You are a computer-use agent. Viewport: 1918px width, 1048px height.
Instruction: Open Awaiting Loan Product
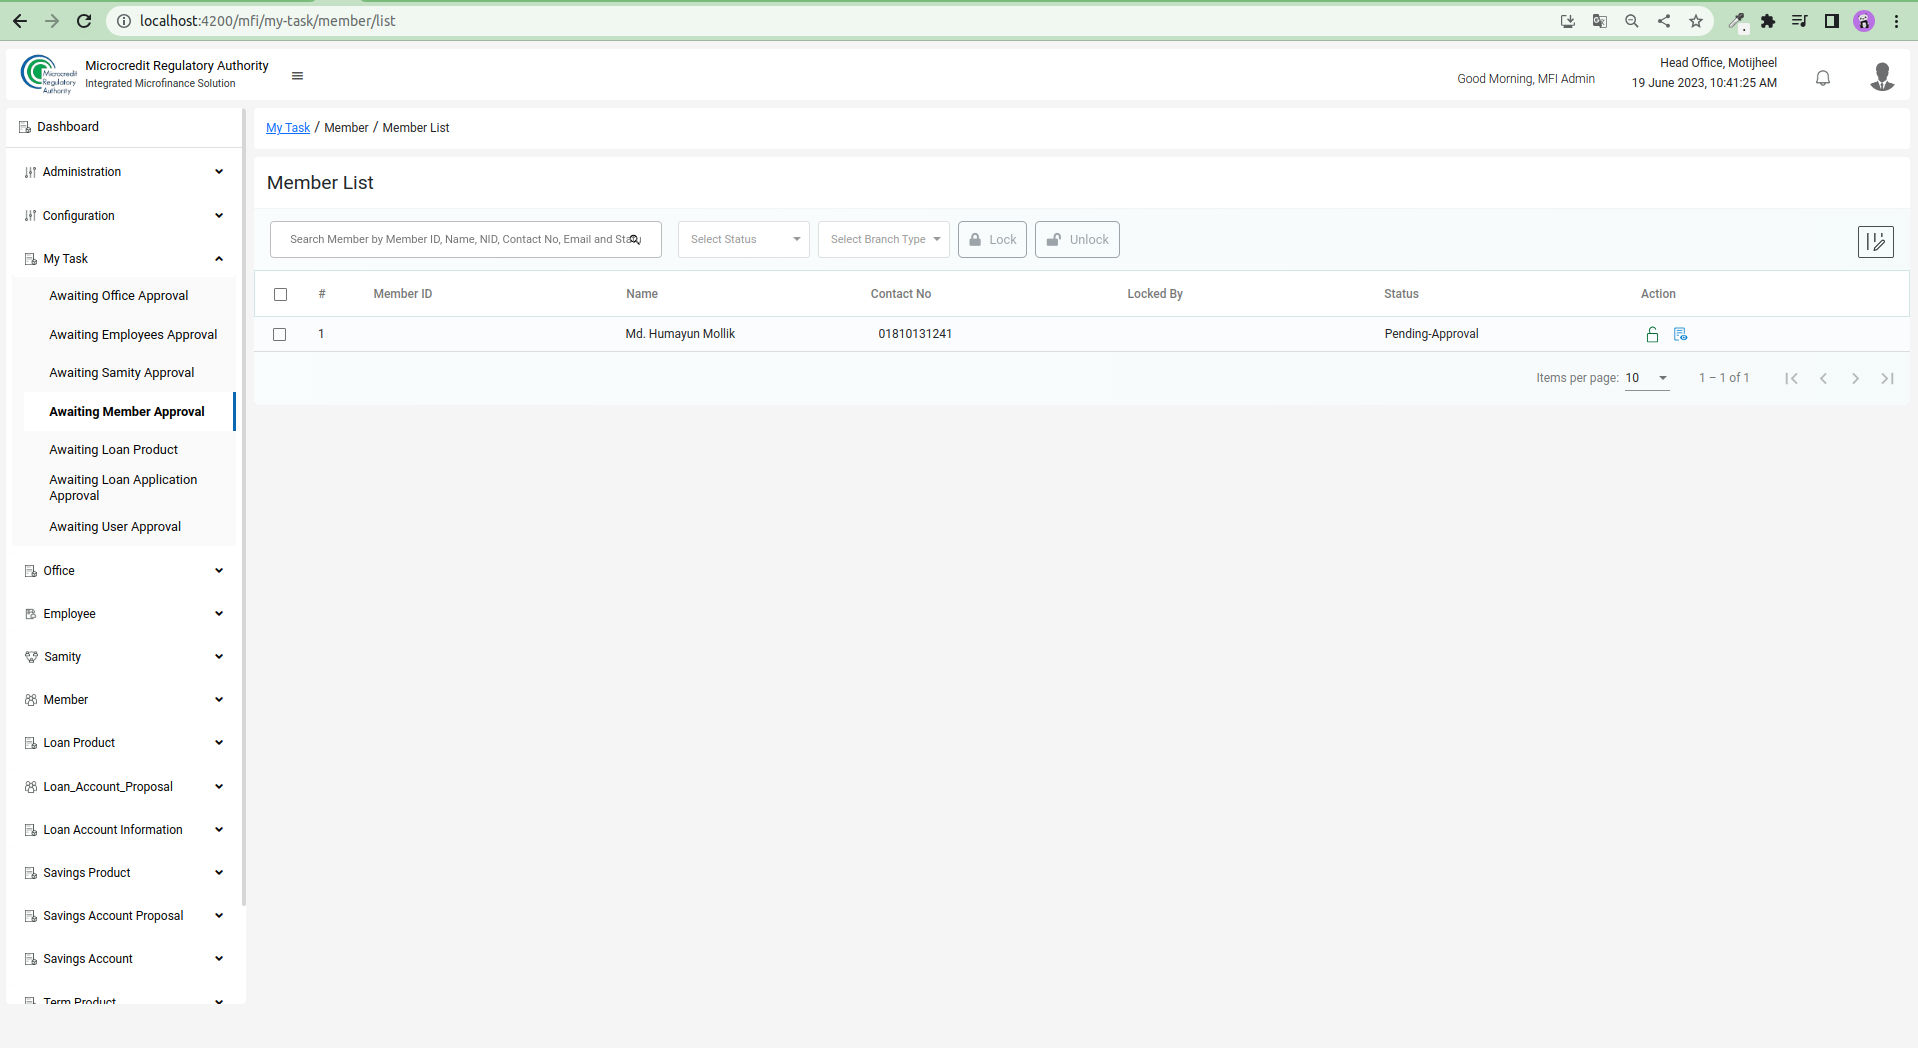pyautogui.click(x=114, y=450)
